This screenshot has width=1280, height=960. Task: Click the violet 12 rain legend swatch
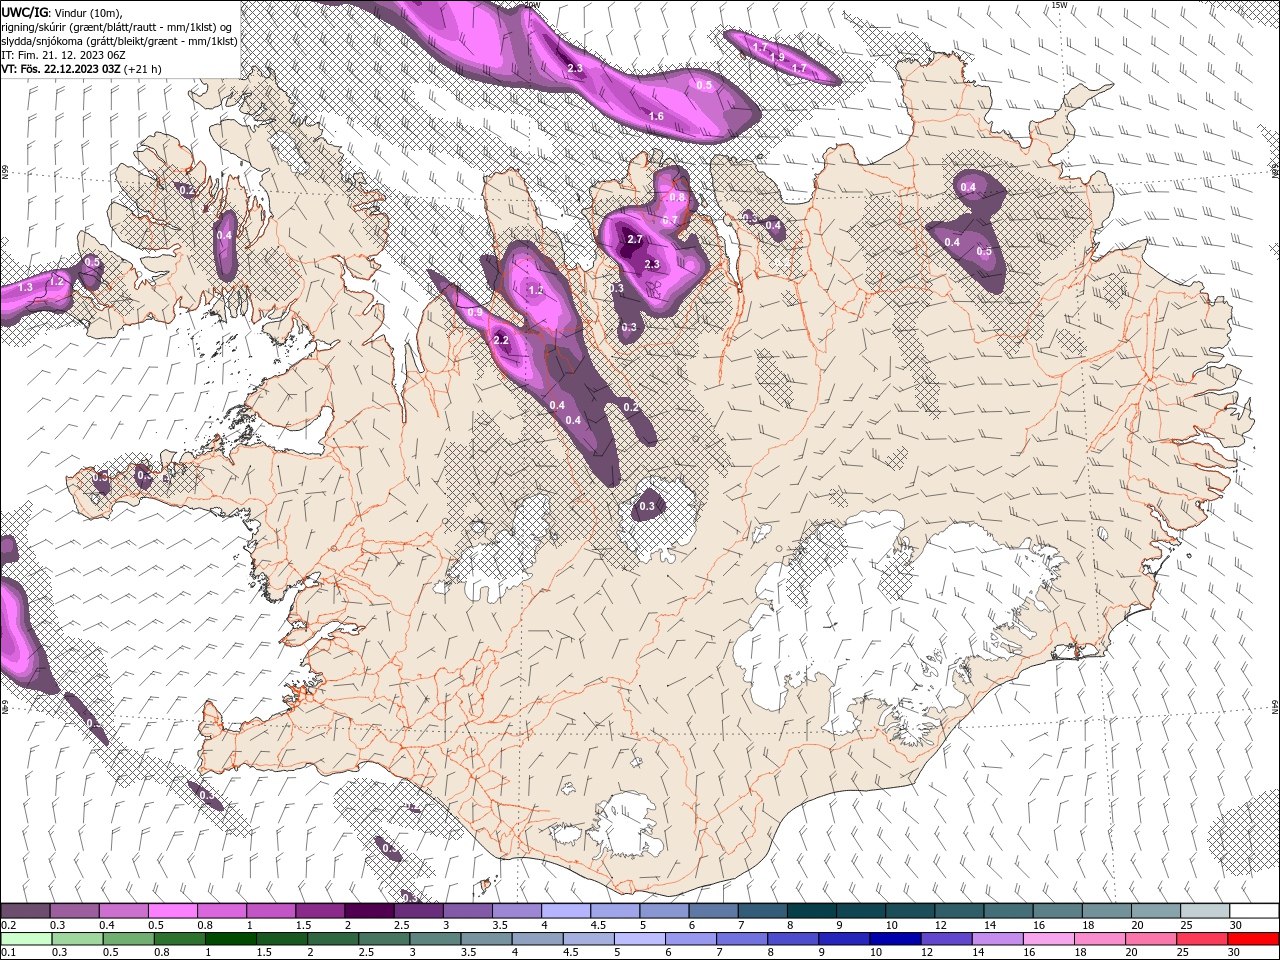tap(947, 939)
